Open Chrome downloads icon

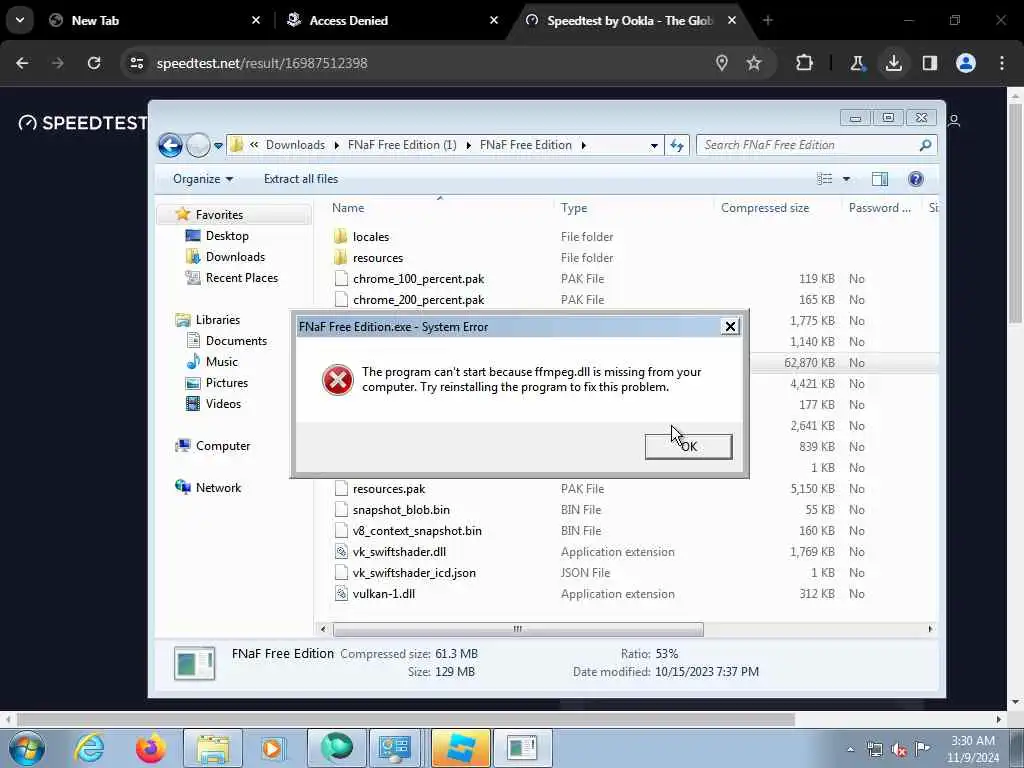[x=893, y=63]
